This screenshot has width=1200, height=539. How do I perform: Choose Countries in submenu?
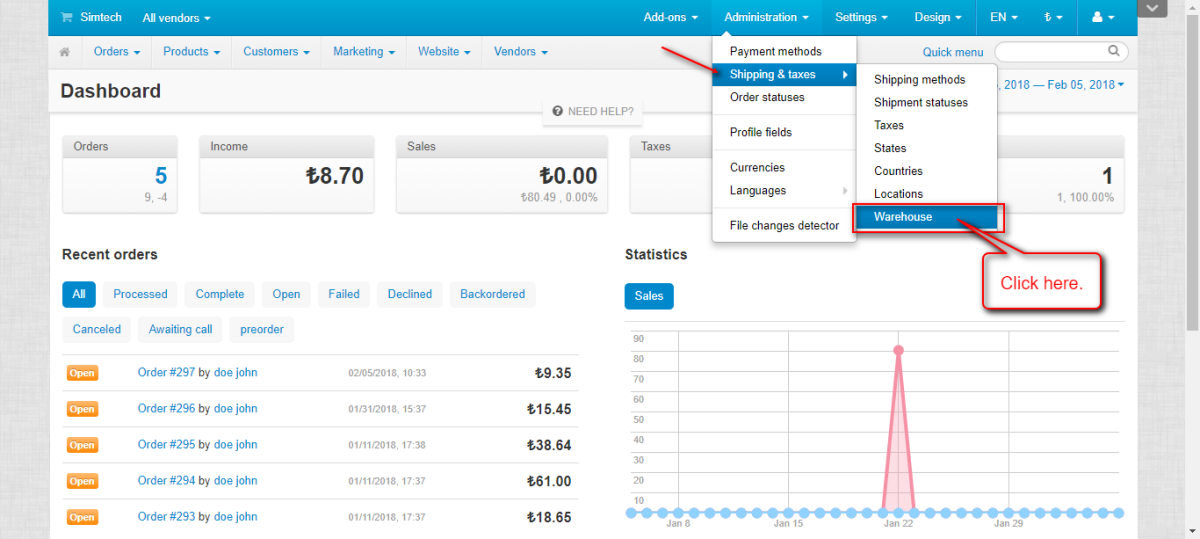tap(927, 171)
